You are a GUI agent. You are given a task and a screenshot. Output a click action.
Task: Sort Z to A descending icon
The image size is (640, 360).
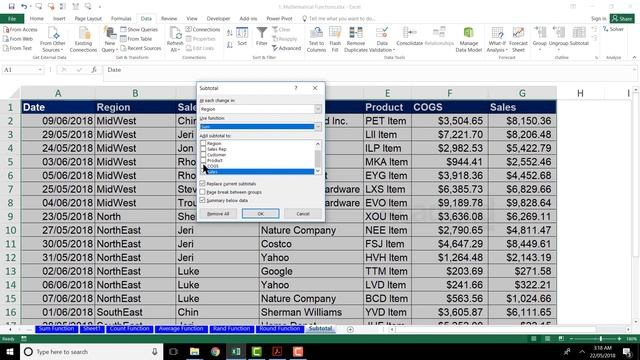point(230,45)
